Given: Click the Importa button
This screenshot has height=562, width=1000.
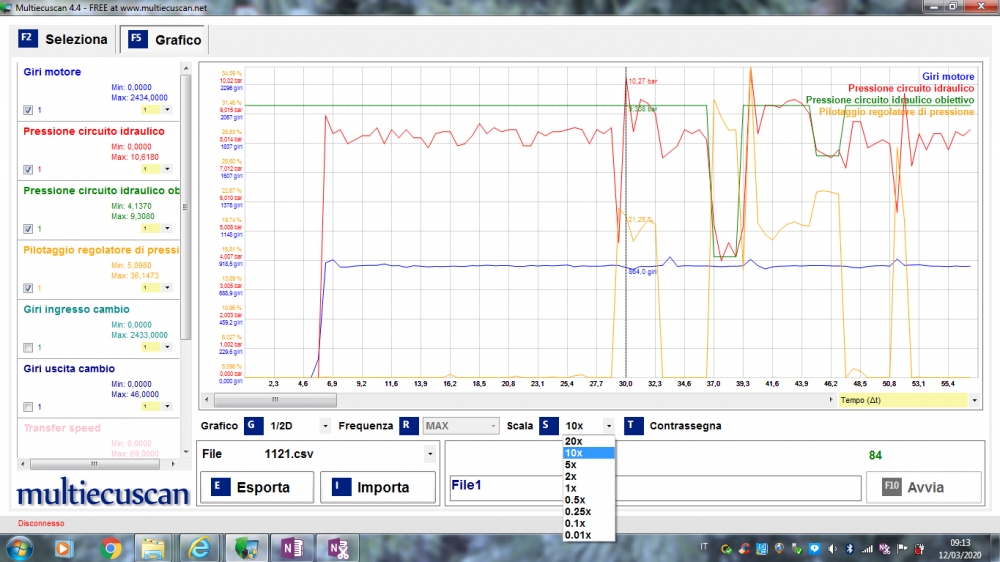Looking at the screenshot, I should (378, 488).
